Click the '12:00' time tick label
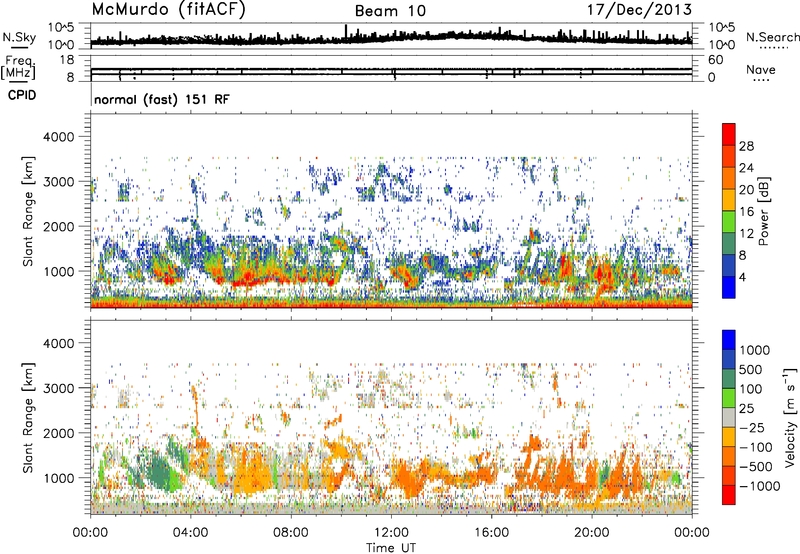Screen dimensions: 800x554 (x=391, y=533)
